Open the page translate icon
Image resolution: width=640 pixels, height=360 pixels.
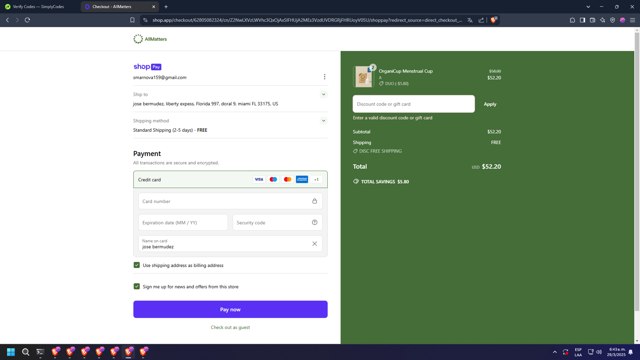tap(470, 20)
